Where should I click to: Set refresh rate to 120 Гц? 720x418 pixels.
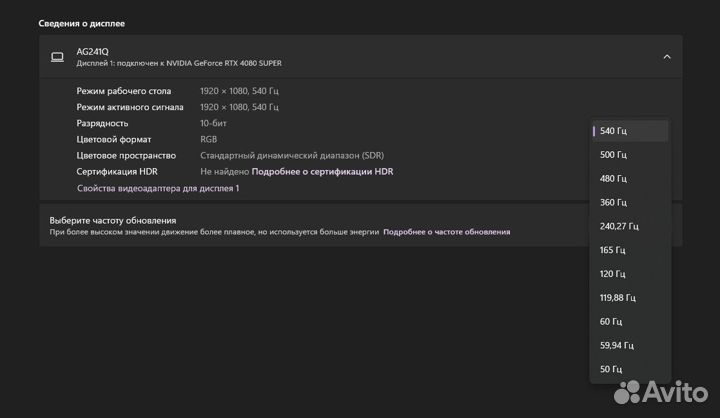click(x=630, y=274)
